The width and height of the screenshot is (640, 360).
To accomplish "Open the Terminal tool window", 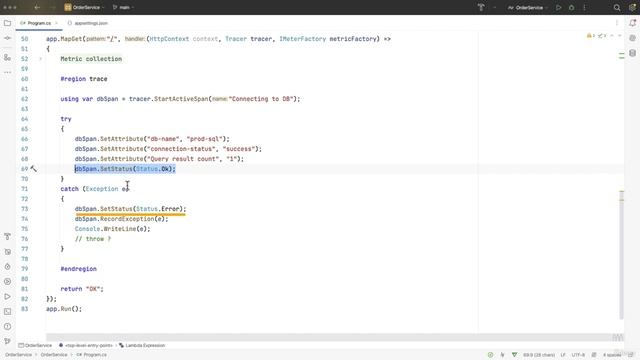I will pos(7,311).
